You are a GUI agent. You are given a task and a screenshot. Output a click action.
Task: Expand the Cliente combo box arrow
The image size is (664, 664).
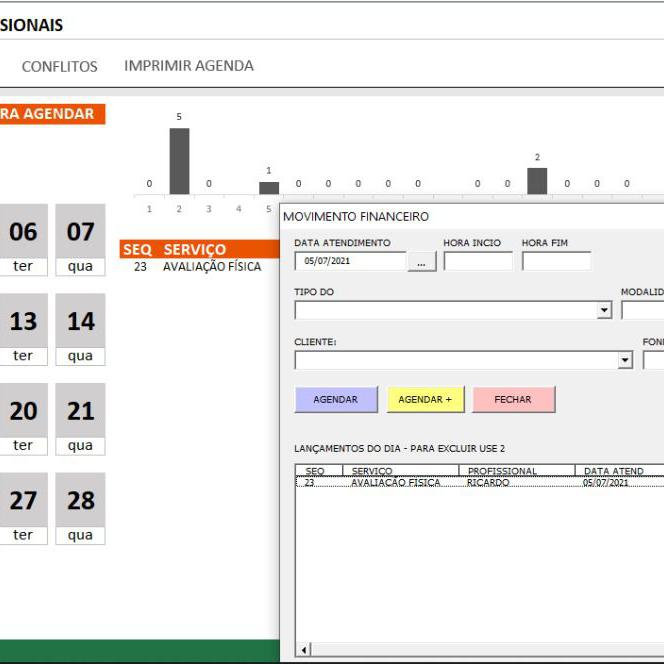626,360
